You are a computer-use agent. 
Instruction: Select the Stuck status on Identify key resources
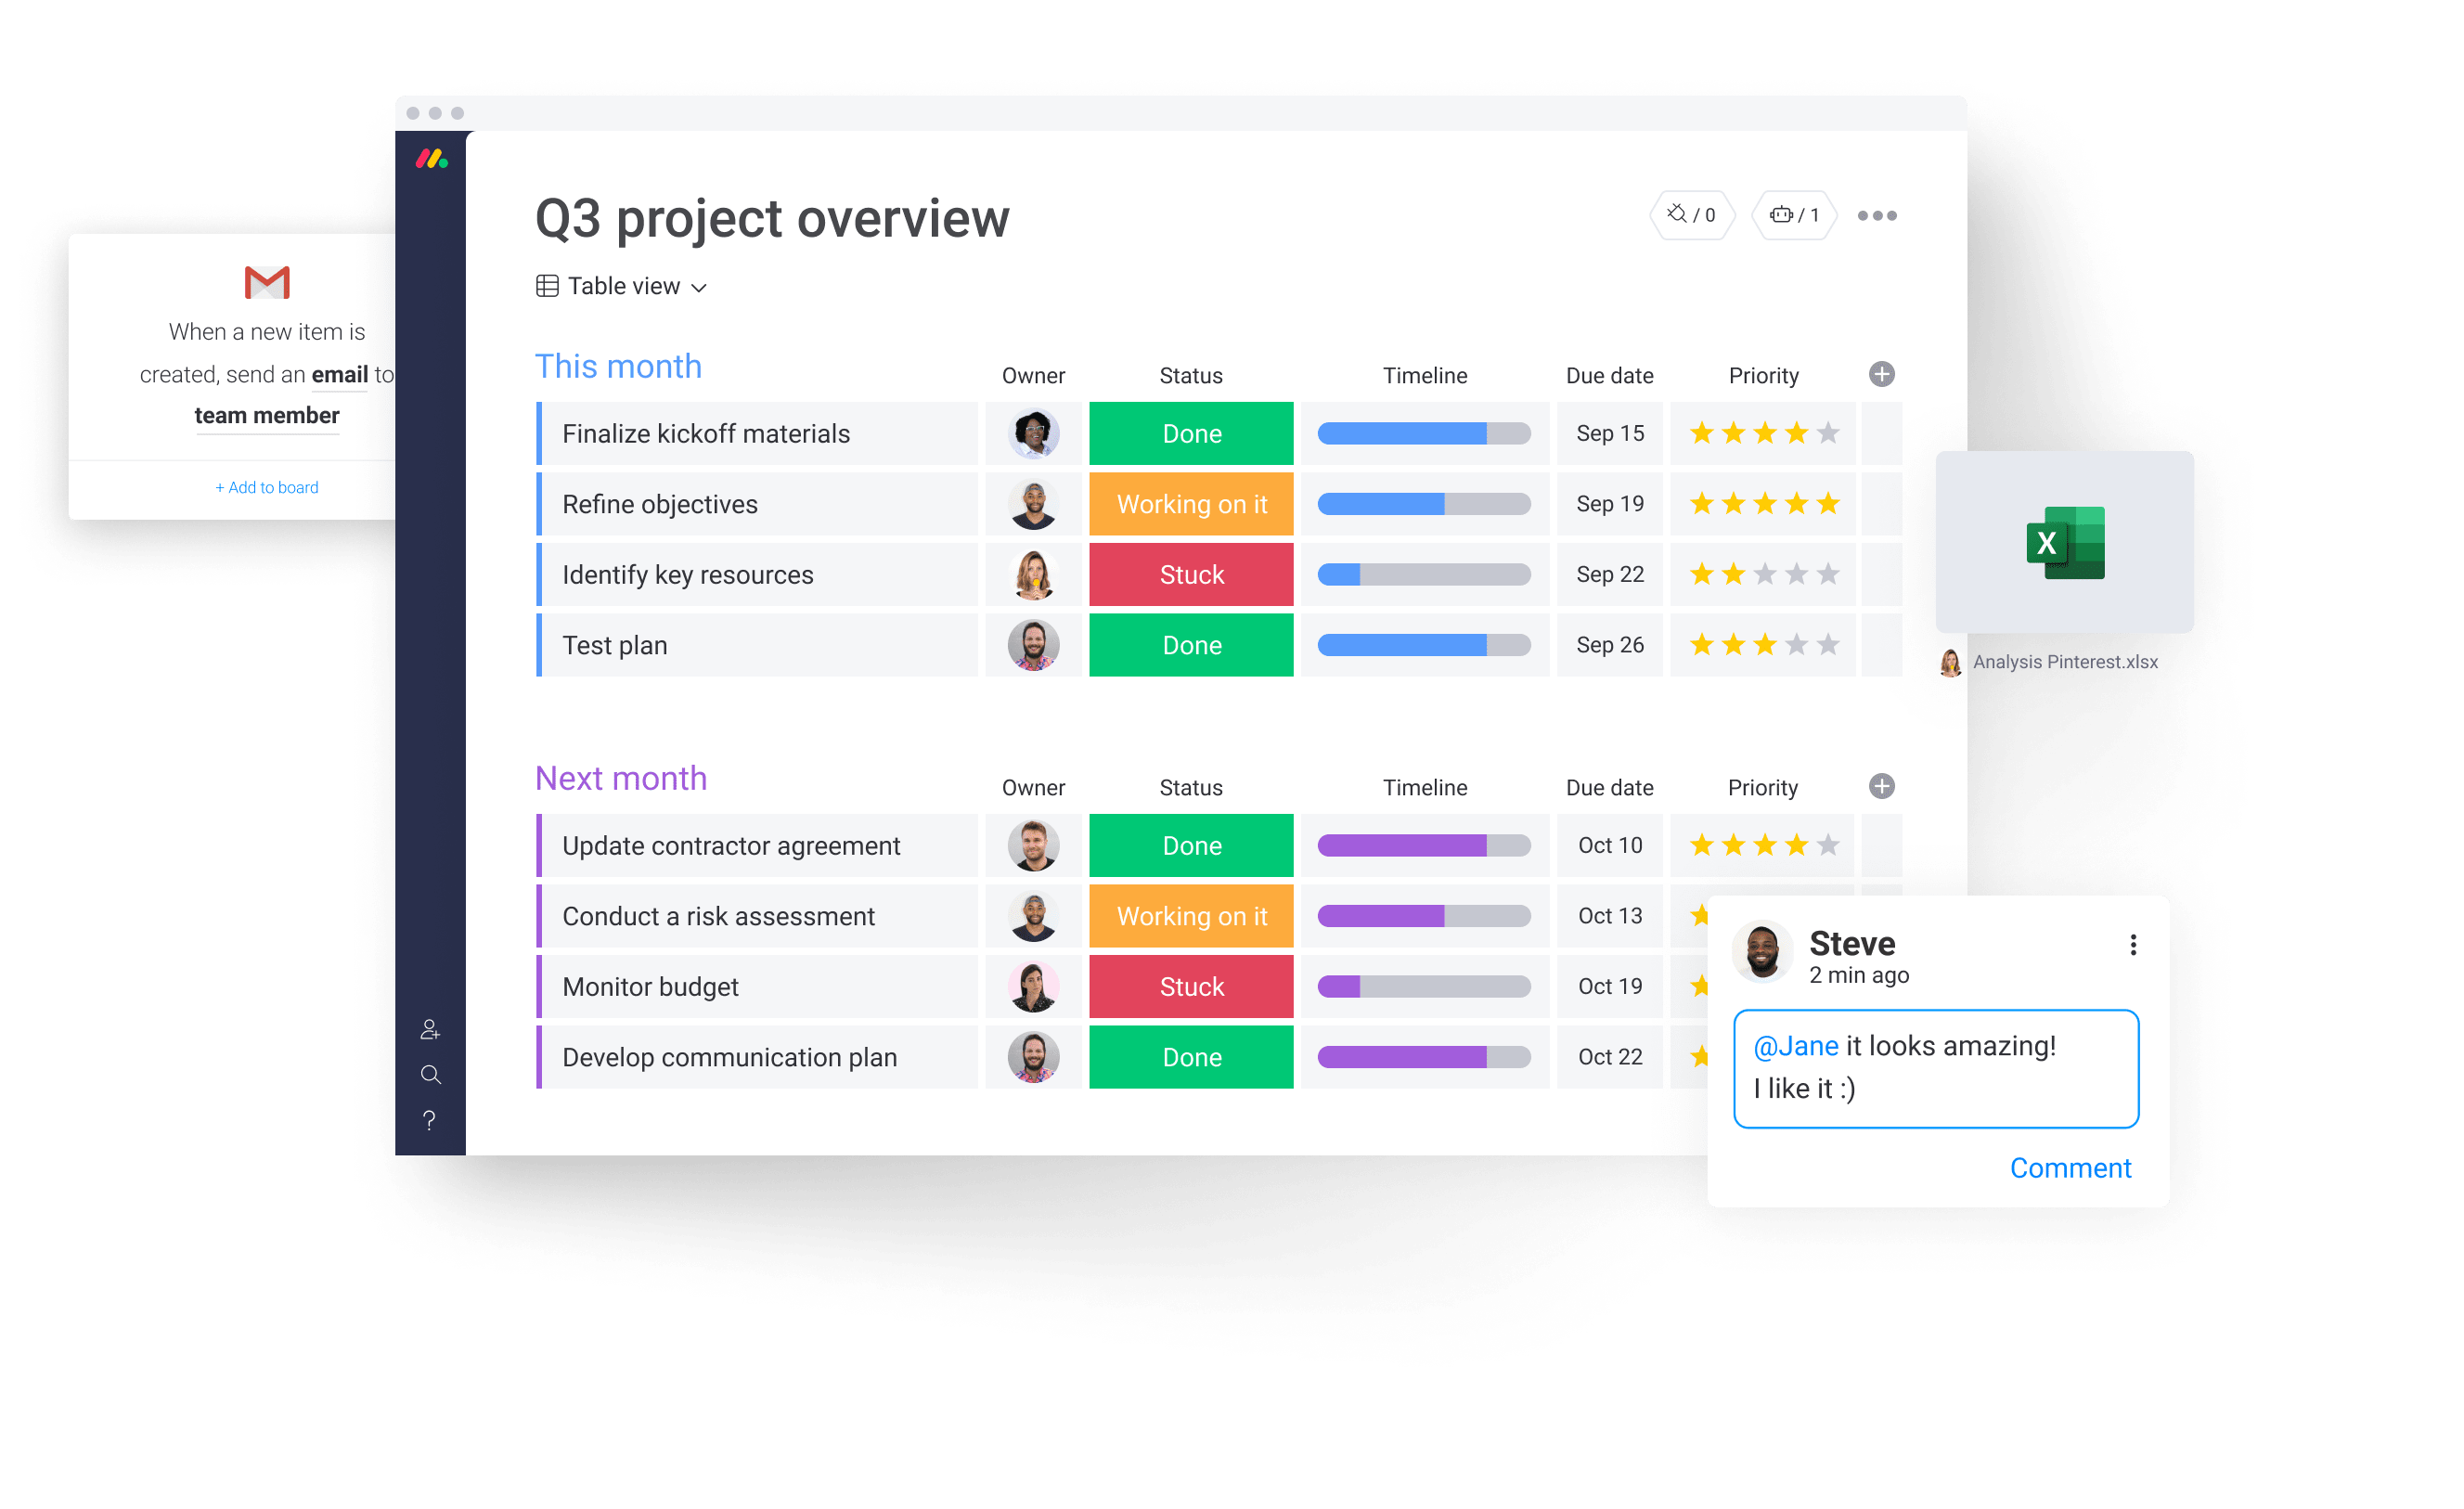[1188, 575]
